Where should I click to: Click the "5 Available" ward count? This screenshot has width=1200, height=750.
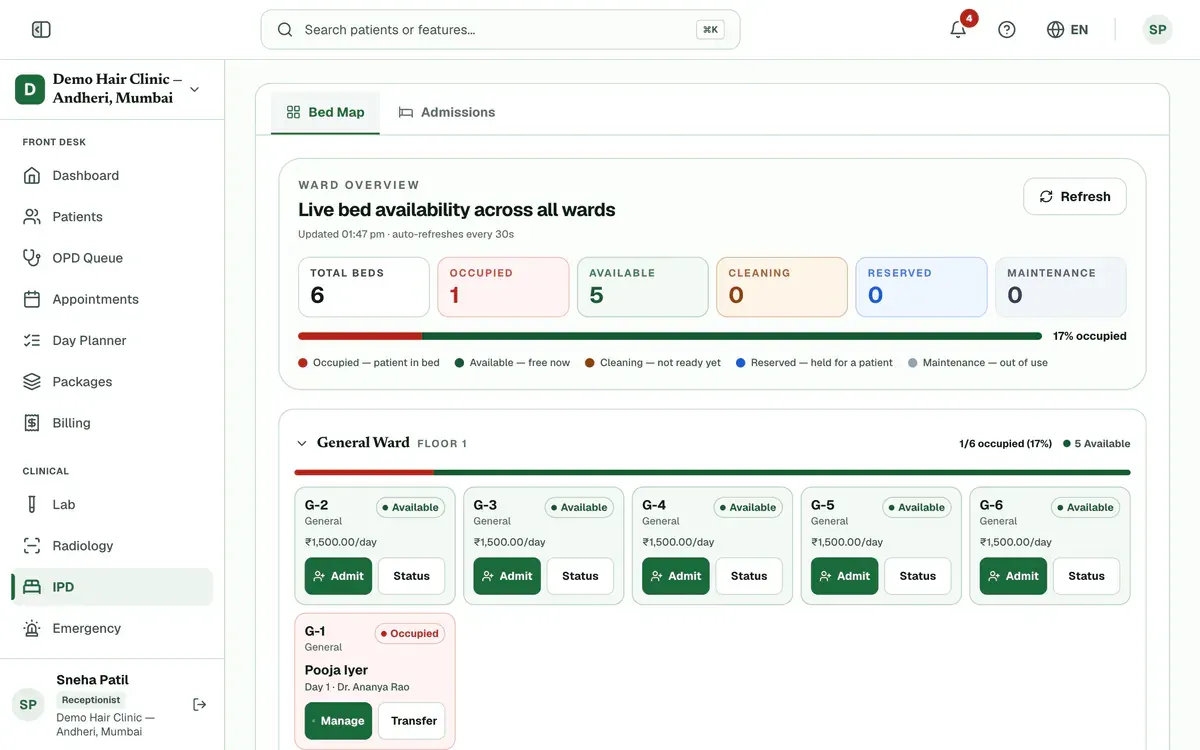point(1097,444)
